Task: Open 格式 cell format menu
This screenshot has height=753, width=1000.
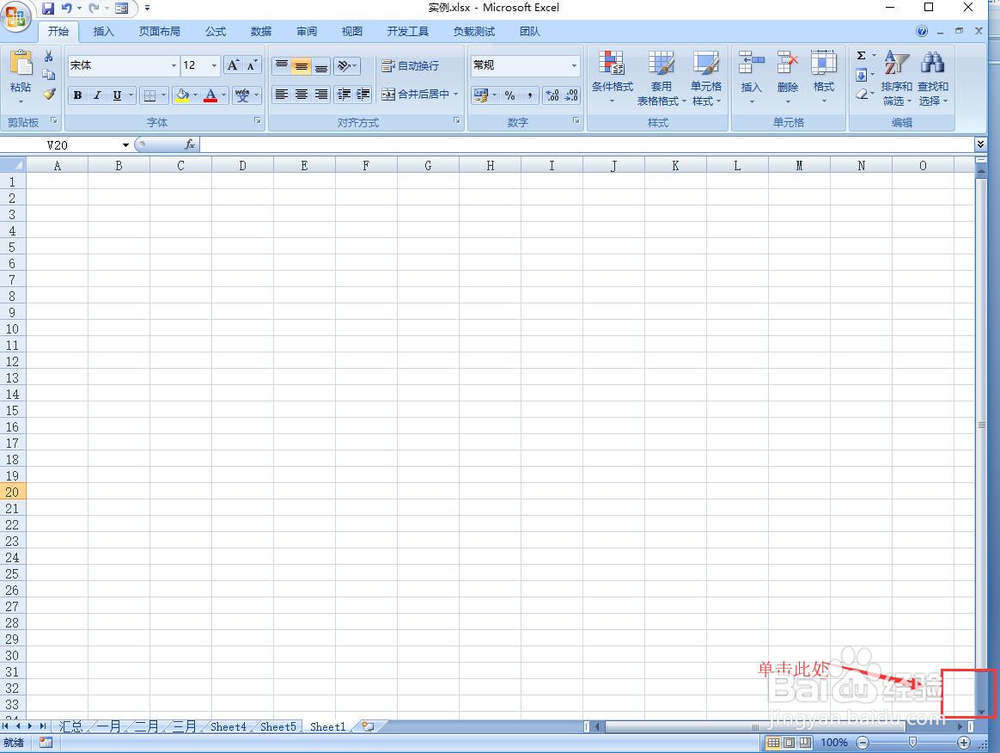Action: tap(823, 78)
